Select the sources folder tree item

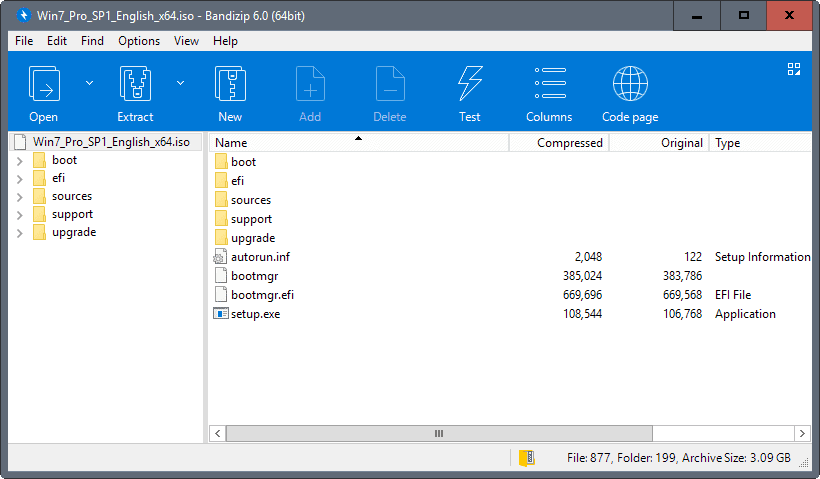pyautogui.click(x=72, y=196)
